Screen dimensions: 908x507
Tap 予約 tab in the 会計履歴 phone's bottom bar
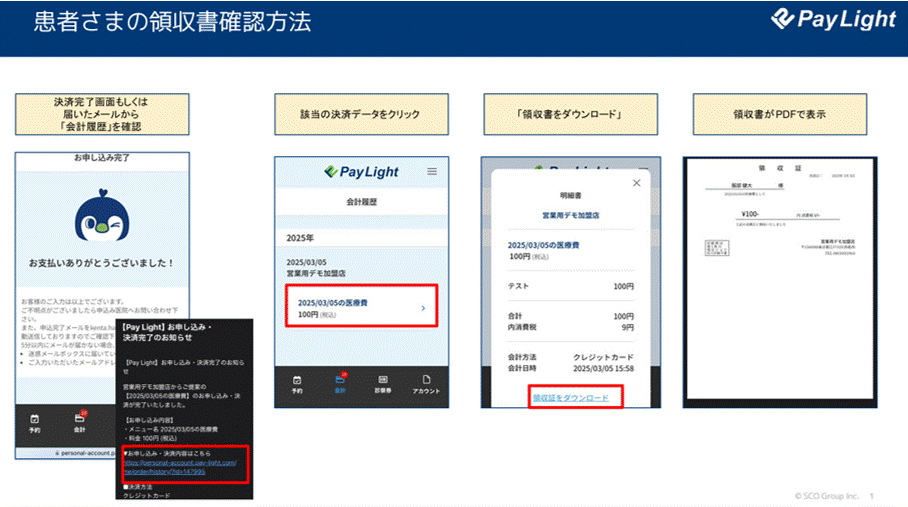pos(296,384)
